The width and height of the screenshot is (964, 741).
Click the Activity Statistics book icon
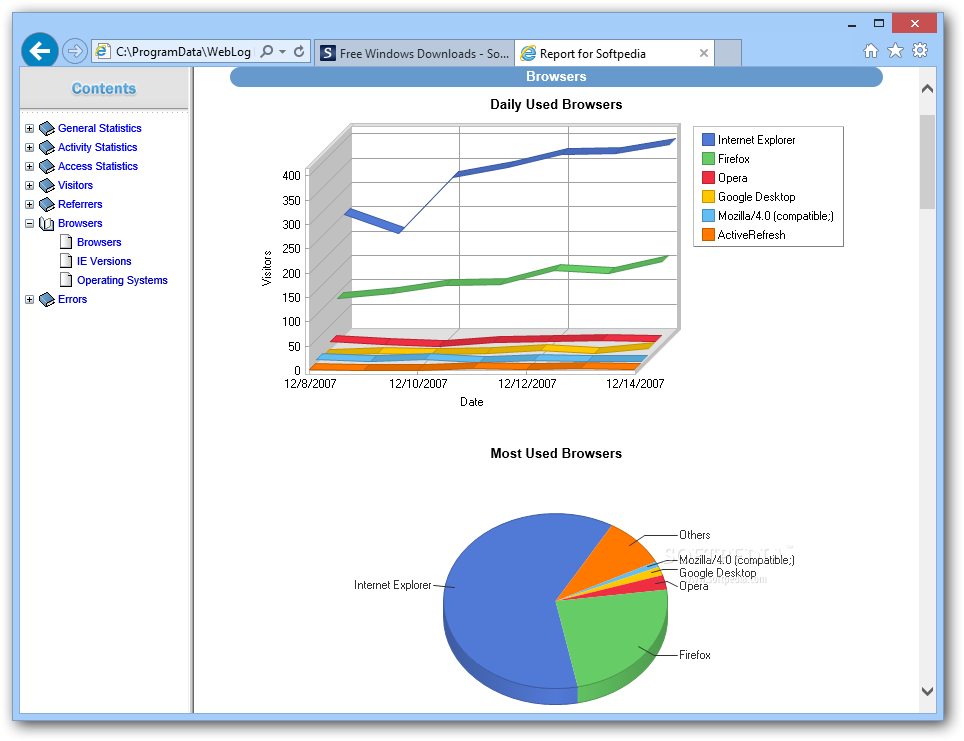(x=47, y=148)
